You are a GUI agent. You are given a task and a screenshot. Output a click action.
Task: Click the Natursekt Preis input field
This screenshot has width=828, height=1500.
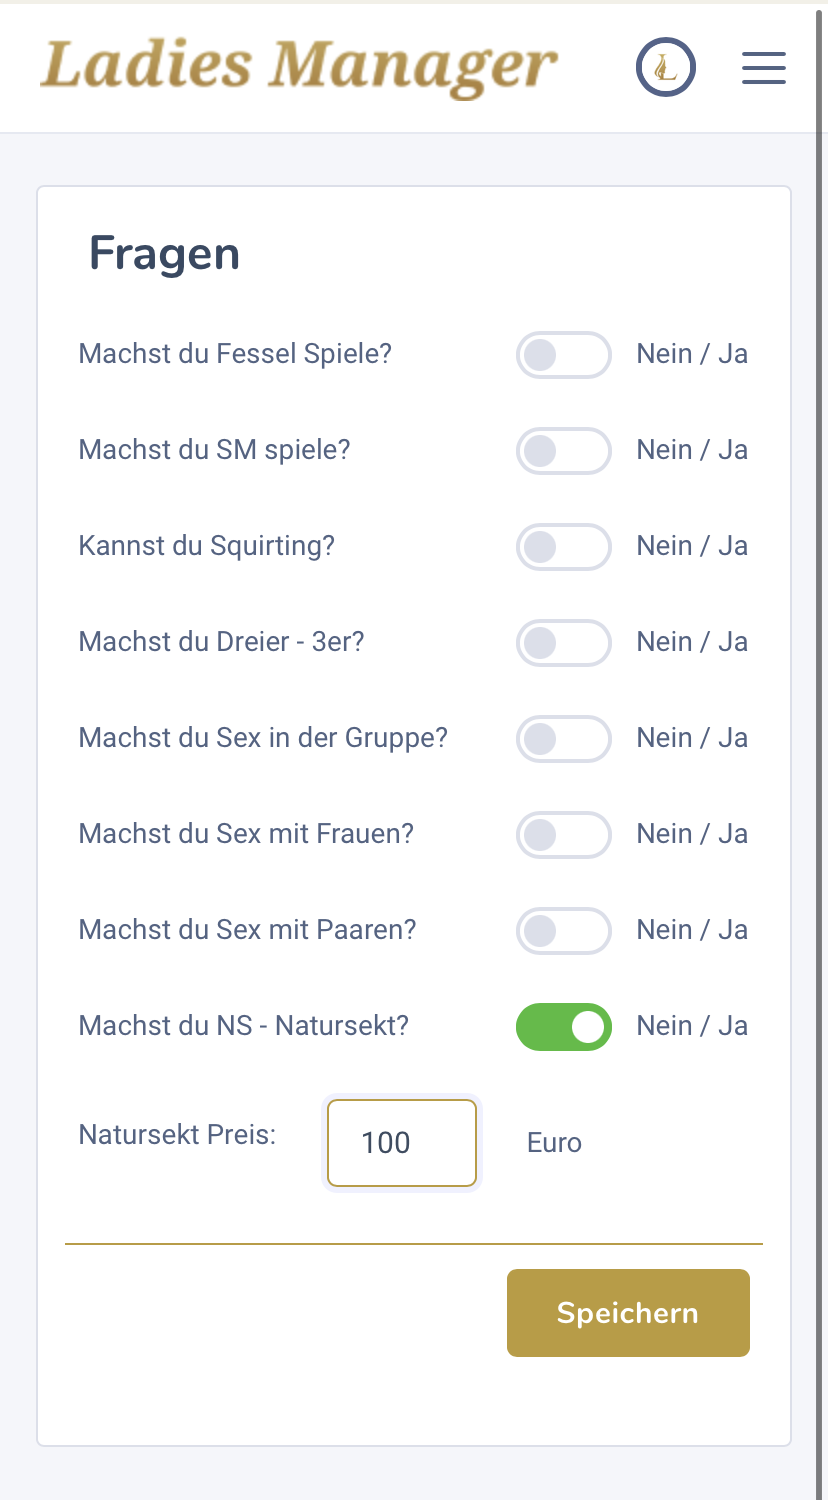tap(402, 1143)
